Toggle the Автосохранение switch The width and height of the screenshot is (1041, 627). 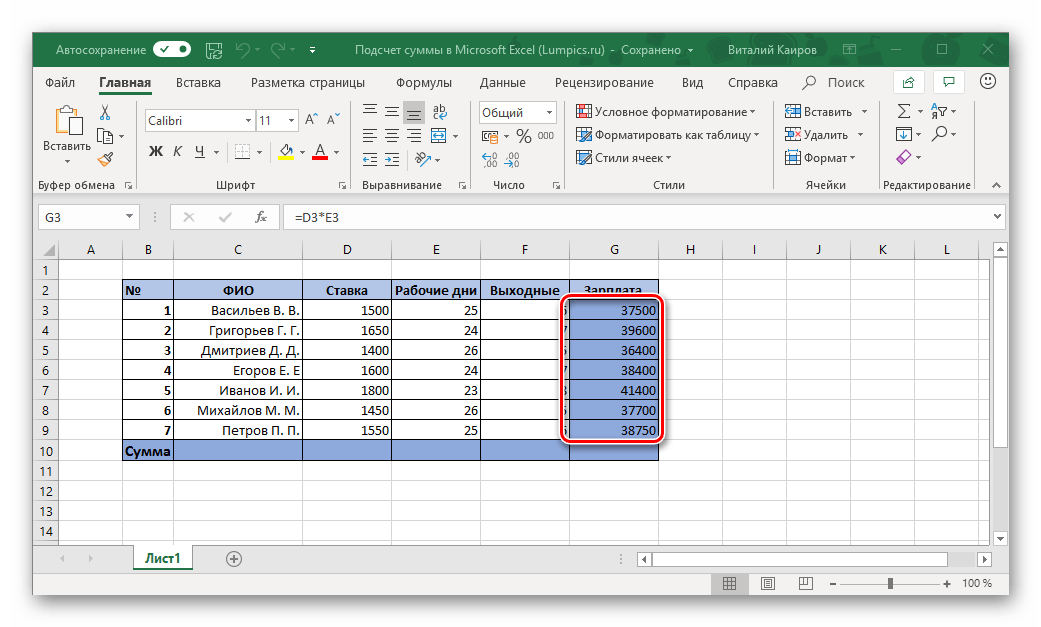[x=172, y=49]
